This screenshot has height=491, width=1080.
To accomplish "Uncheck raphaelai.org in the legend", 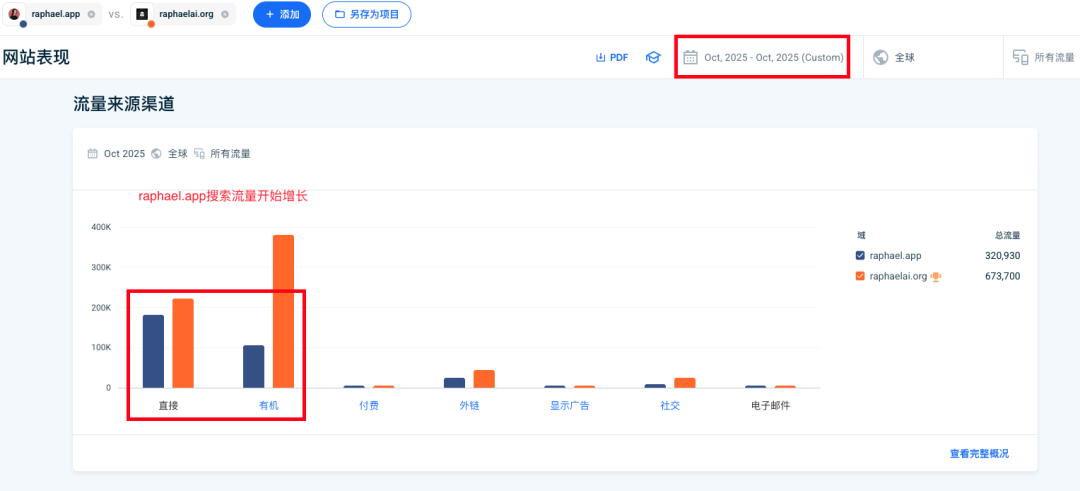I will [860, 276].
